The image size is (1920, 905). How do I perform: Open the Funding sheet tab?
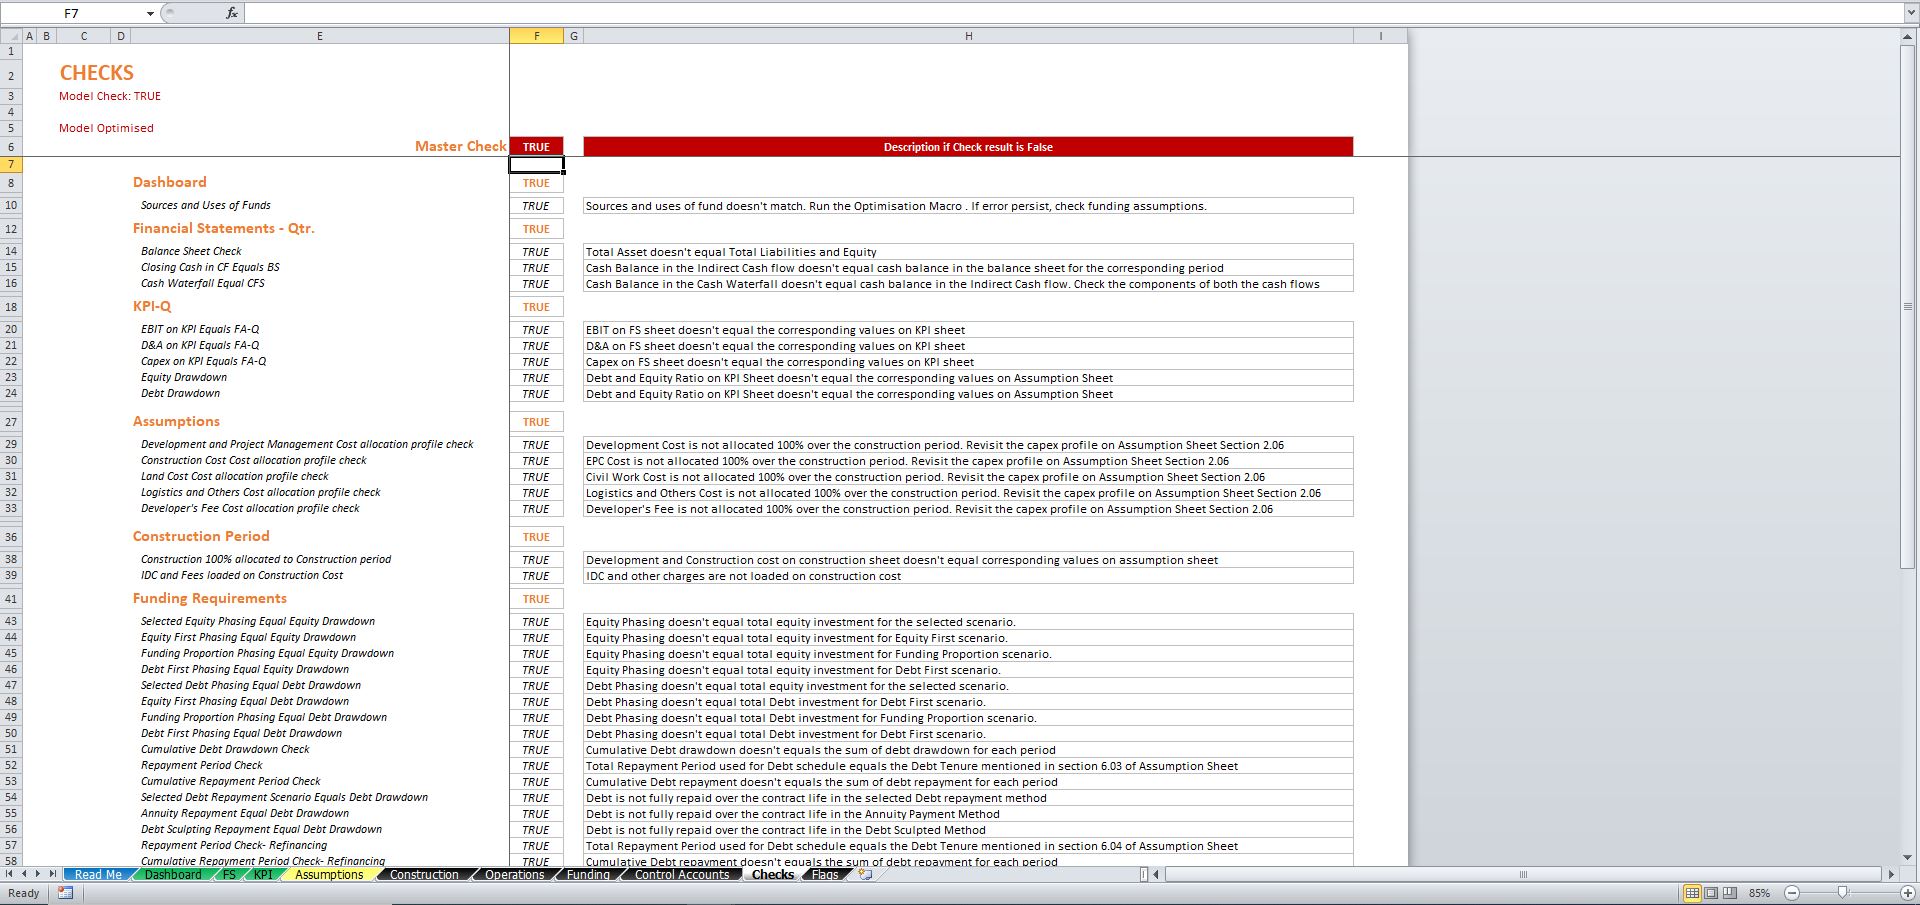coord(588,874)
